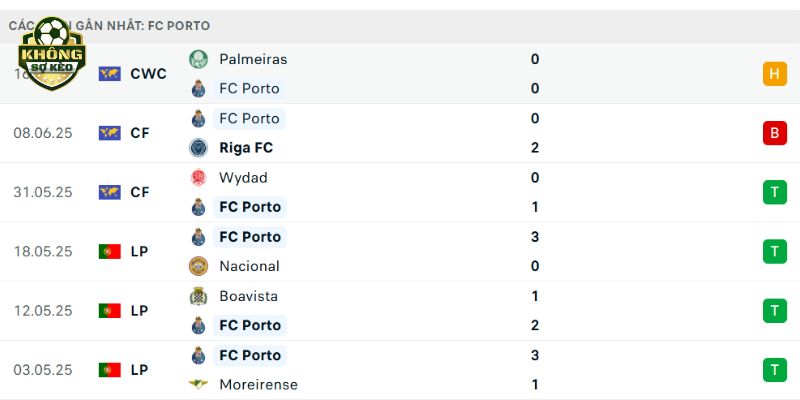Viewport: 800px width, 400px height.
Task: Open the 12.05.25 Boavista match row
Action: 400,311
